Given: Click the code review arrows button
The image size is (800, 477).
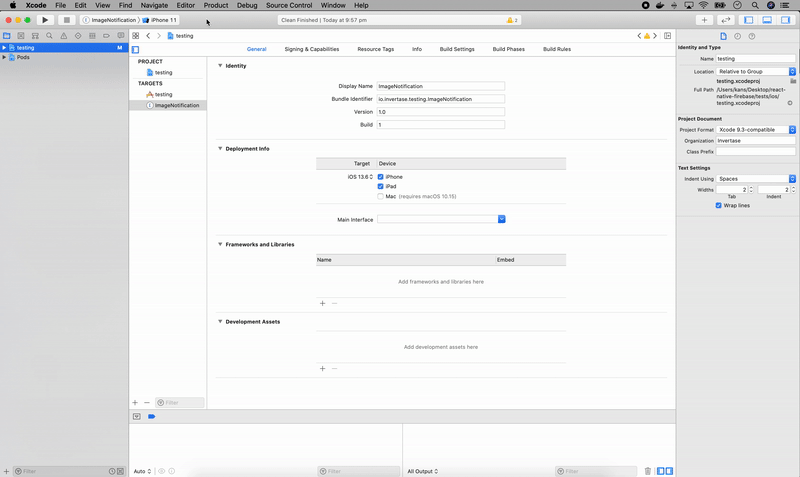Looking at the screenshot, I should pyautogui.click(x=726, y=20).
